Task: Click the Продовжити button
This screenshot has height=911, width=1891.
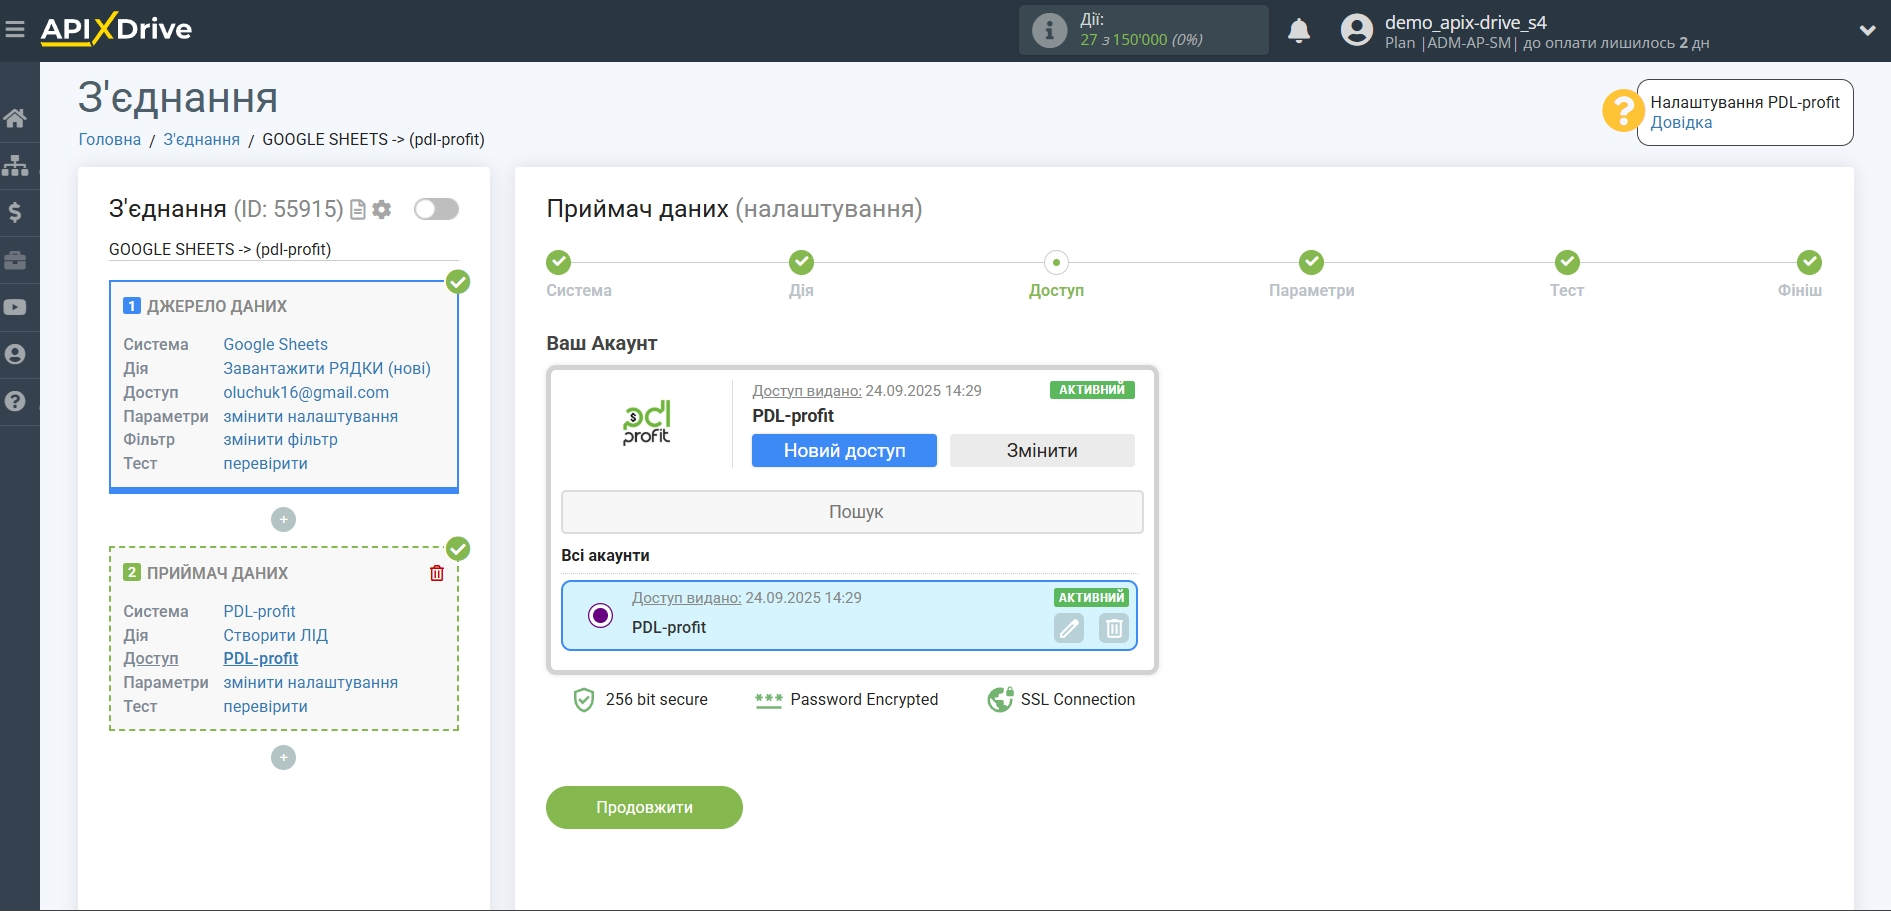Action: [644, 807]
